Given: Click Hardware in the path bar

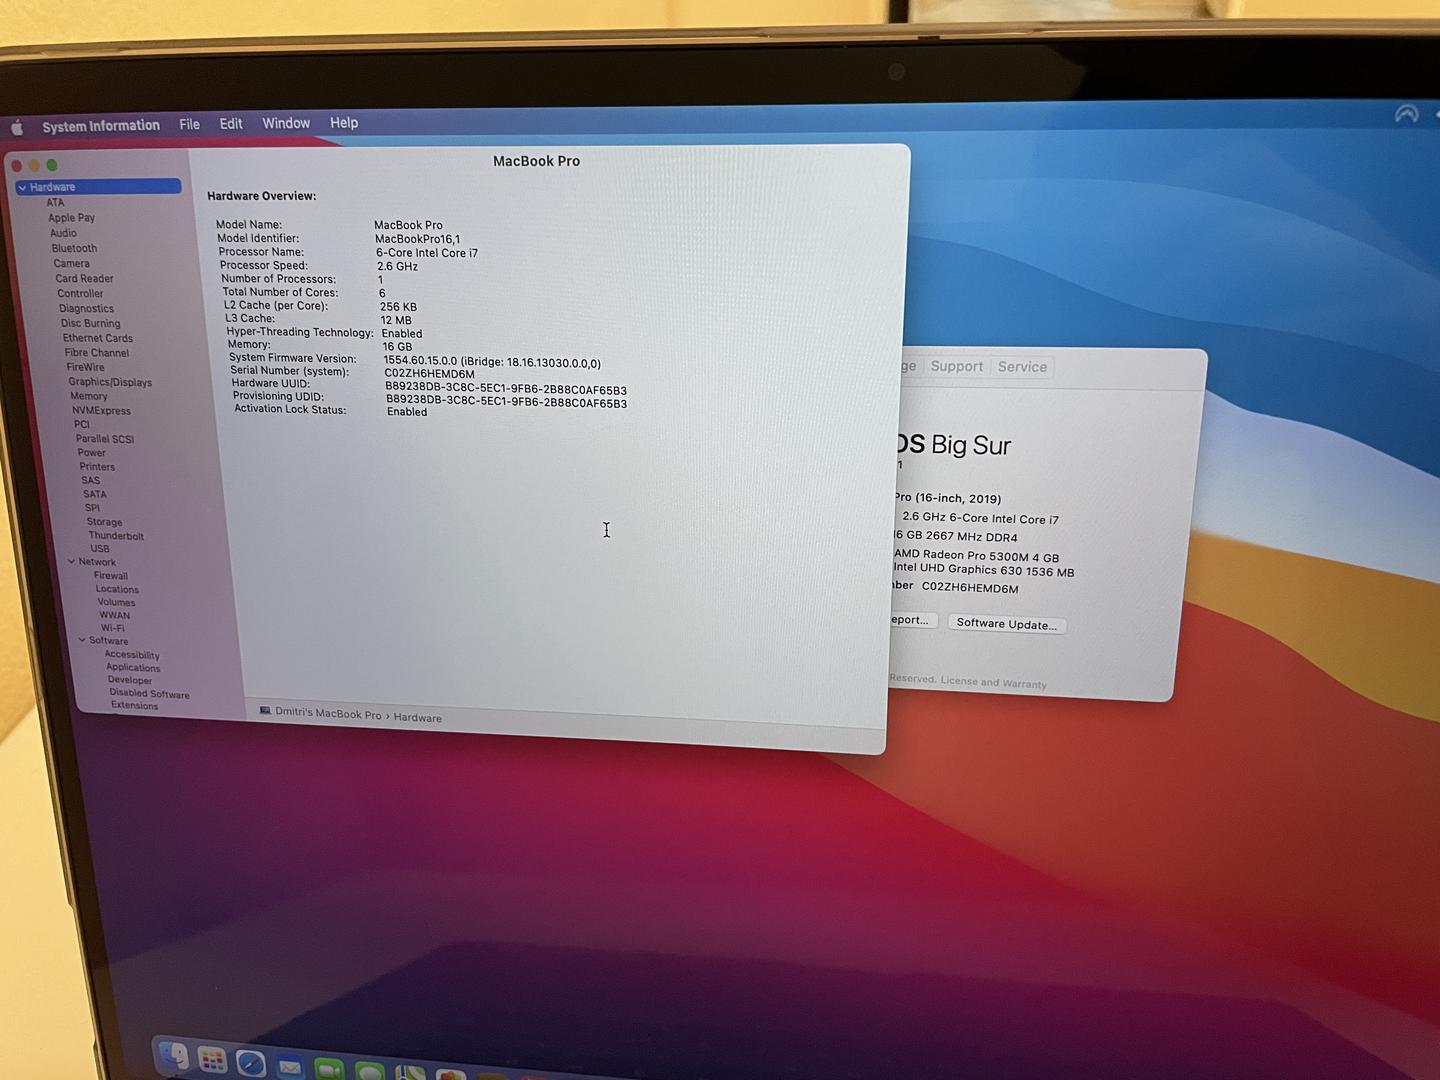Looking at the screenshot, I should [x=417, y=718].
